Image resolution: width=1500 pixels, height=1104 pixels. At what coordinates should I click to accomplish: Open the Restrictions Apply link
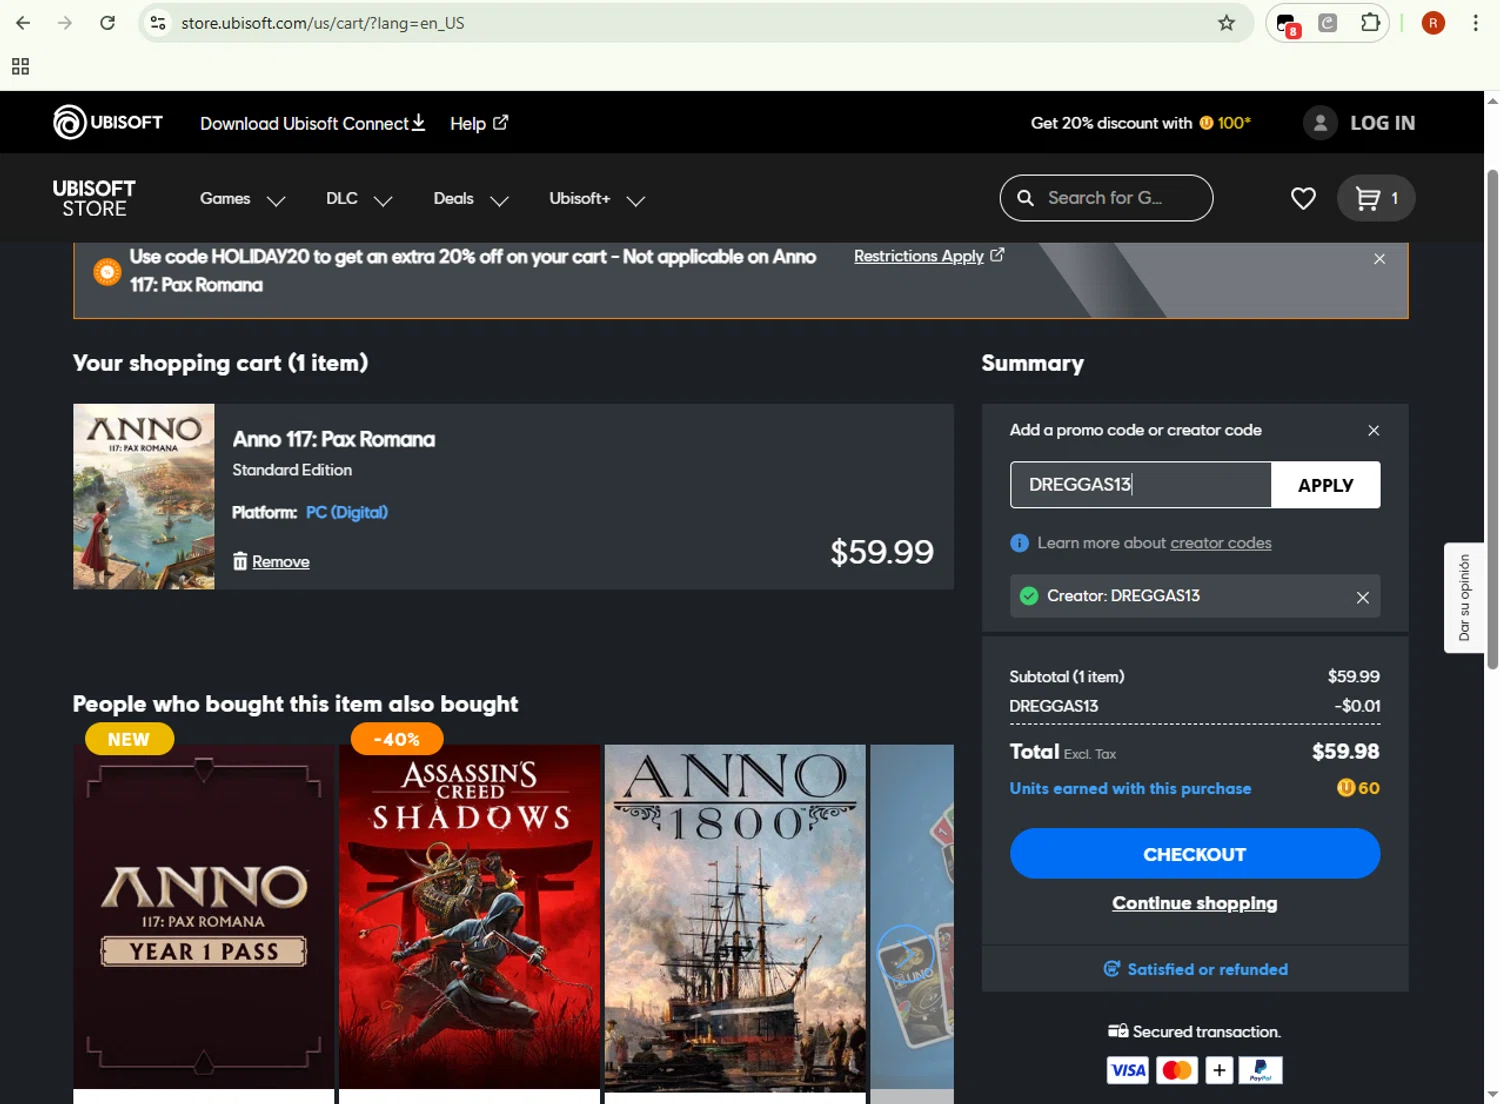click(928, 256)
